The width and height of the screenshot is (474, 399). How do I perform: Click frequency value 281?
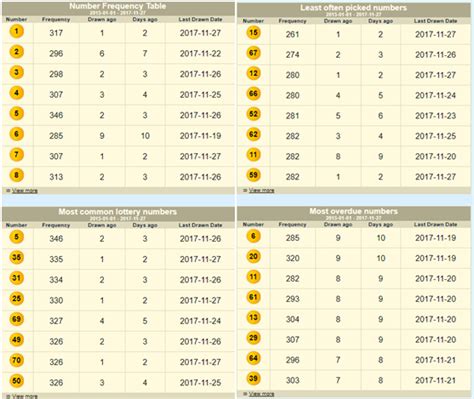[x=292, y=116]
